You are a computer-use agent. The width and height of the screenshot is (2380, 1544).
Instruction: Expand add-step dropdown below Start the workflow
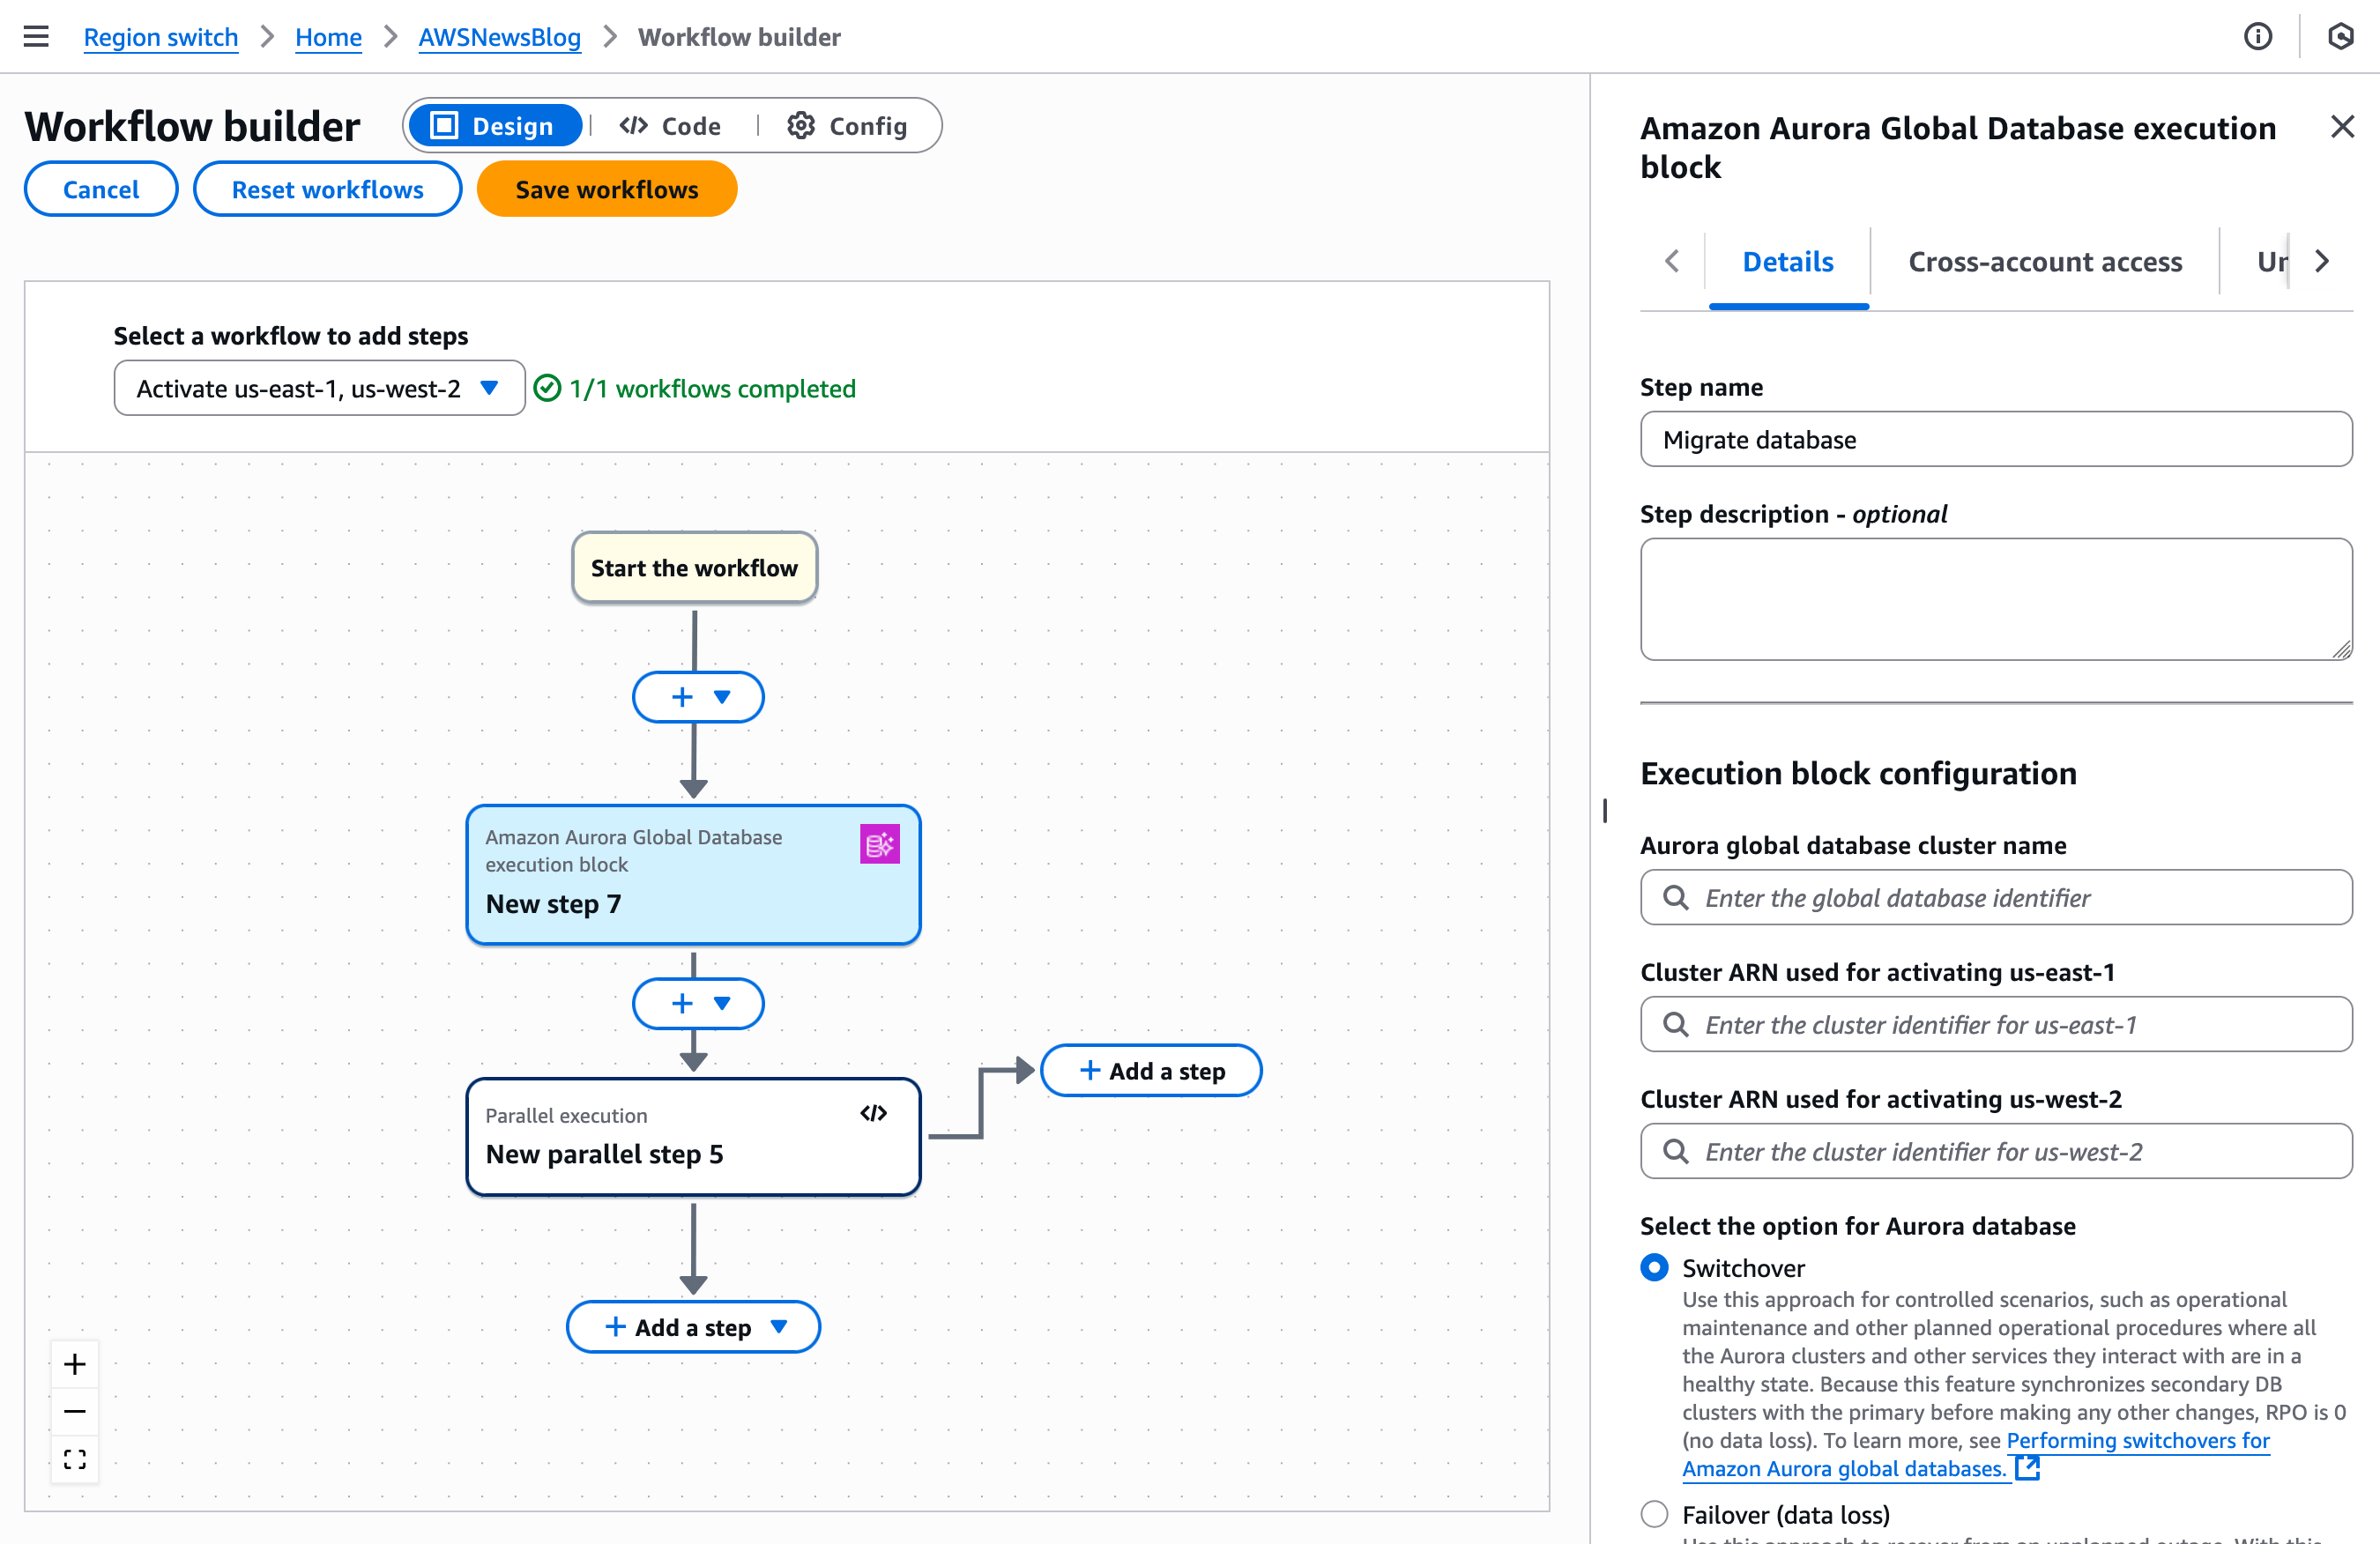[722, 697]
